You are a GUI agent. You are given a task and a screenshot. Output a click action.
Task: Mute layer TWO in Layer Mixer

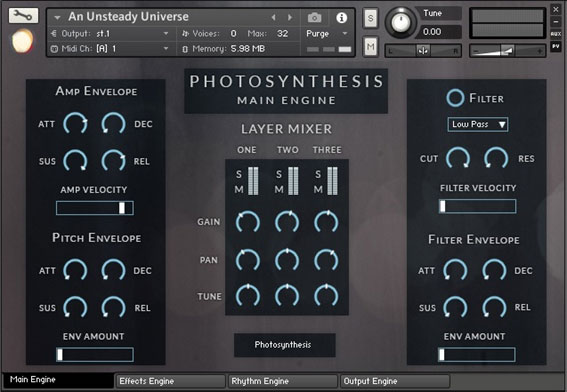[279, 189]
